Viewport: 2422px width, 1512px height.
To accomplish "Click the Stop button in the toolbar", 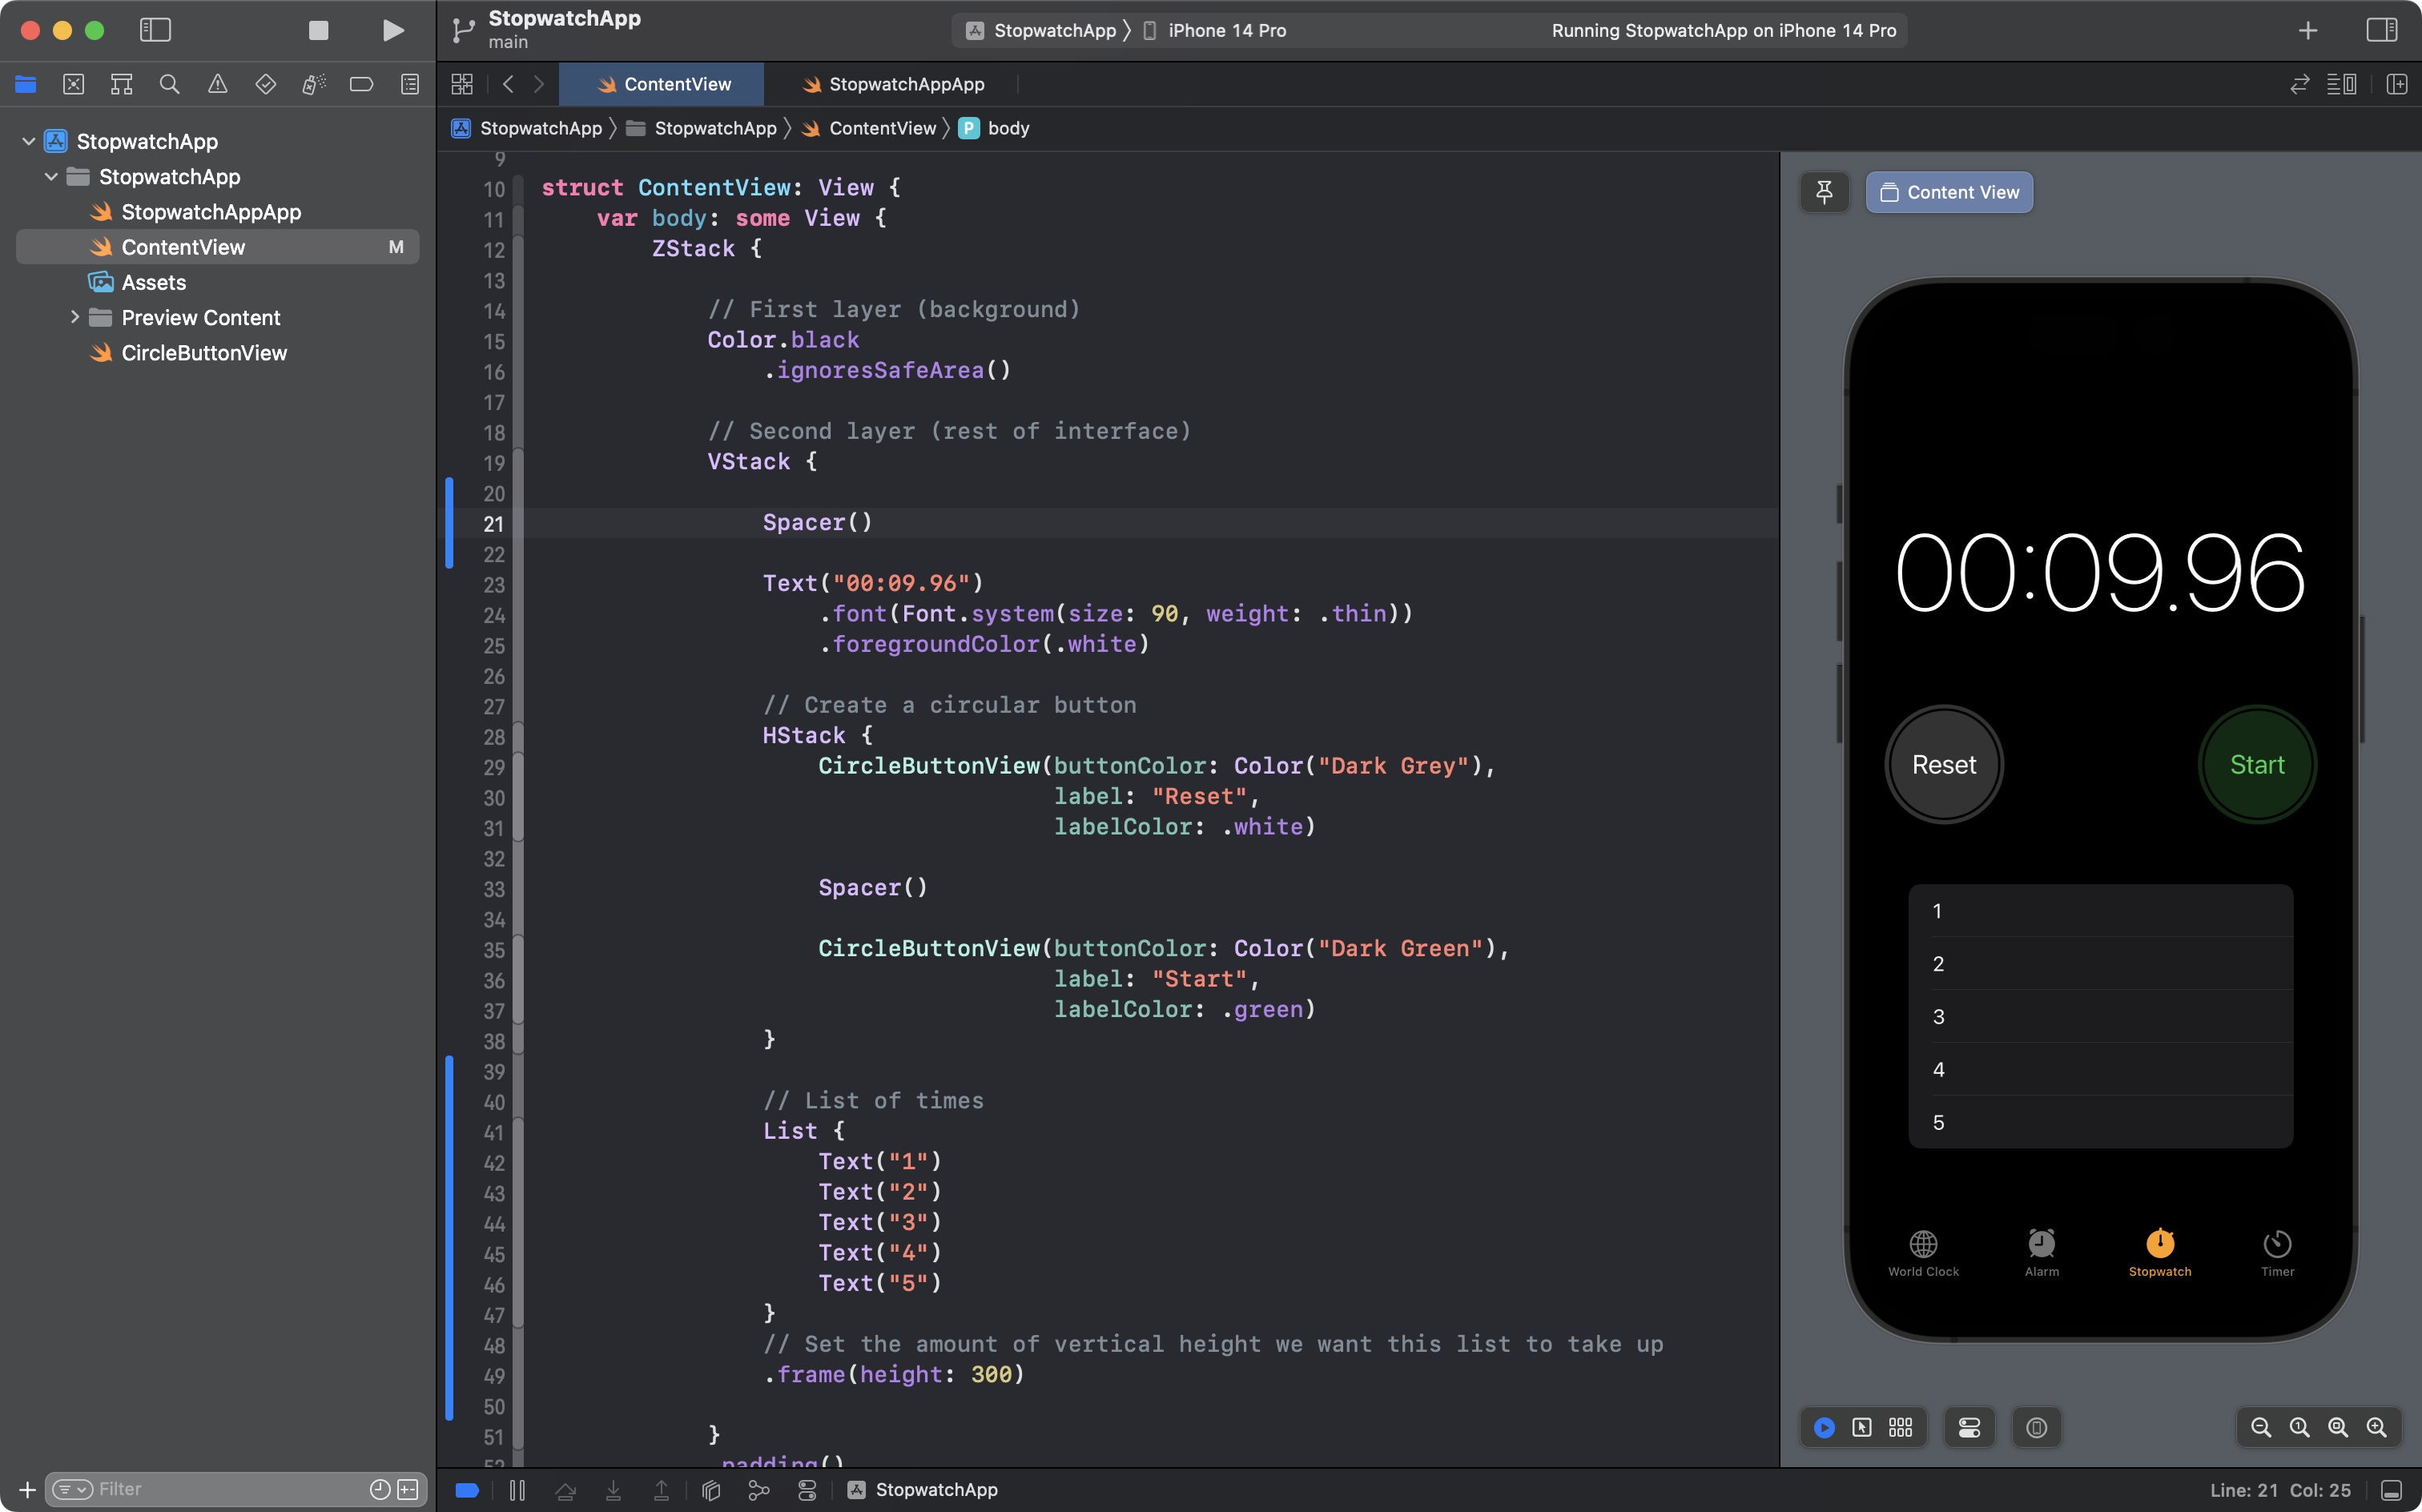I will tap(318, 30).
